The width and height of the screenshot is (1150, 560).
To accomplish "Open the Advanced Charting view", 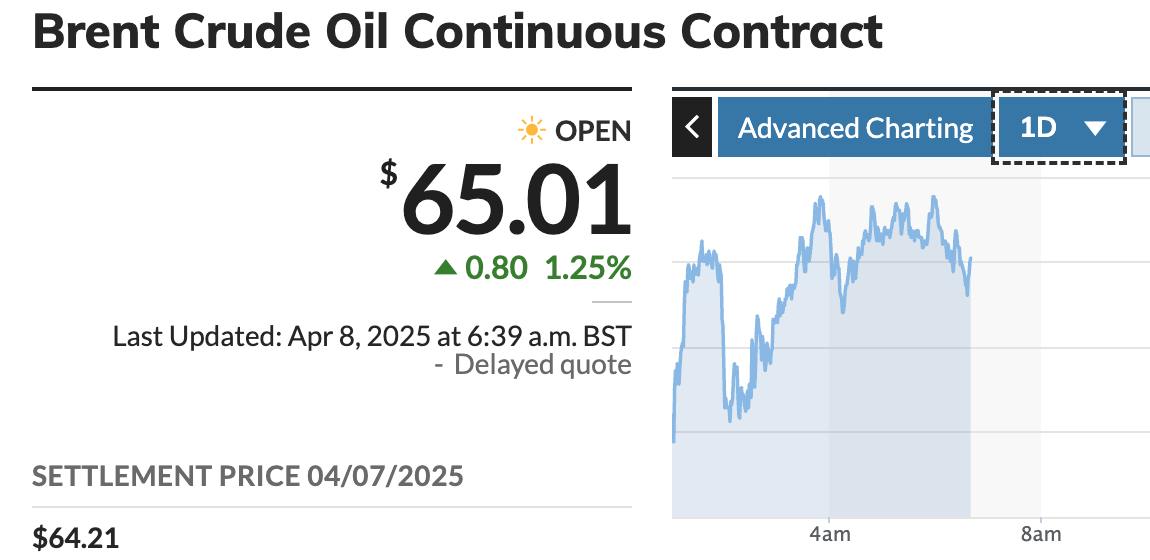I will [x=855, y=128].
